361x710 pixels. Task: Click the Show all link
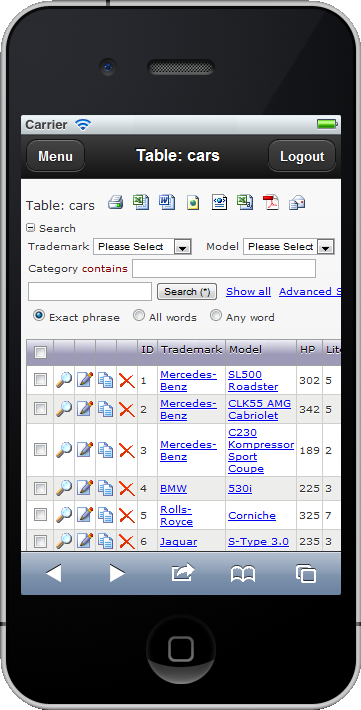pos(249,292)
